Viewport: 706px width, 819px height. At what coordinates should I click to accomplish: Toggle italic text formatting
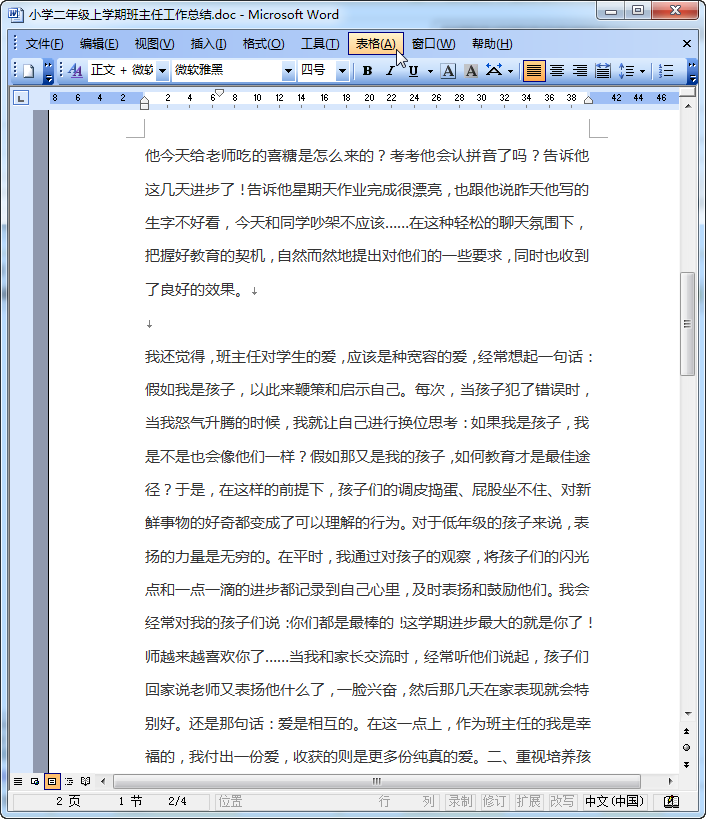tap(390, 71)
